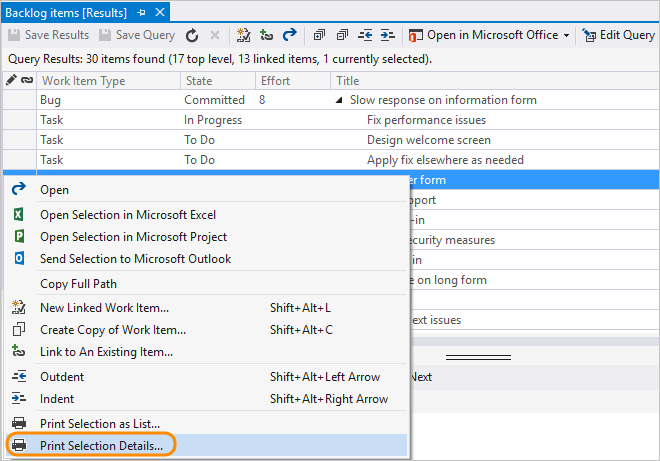The width and height of the screenshot is (660, 461).
Task: Choose Send Selection to Microsoft Outlook
Action: pos(135,259)
